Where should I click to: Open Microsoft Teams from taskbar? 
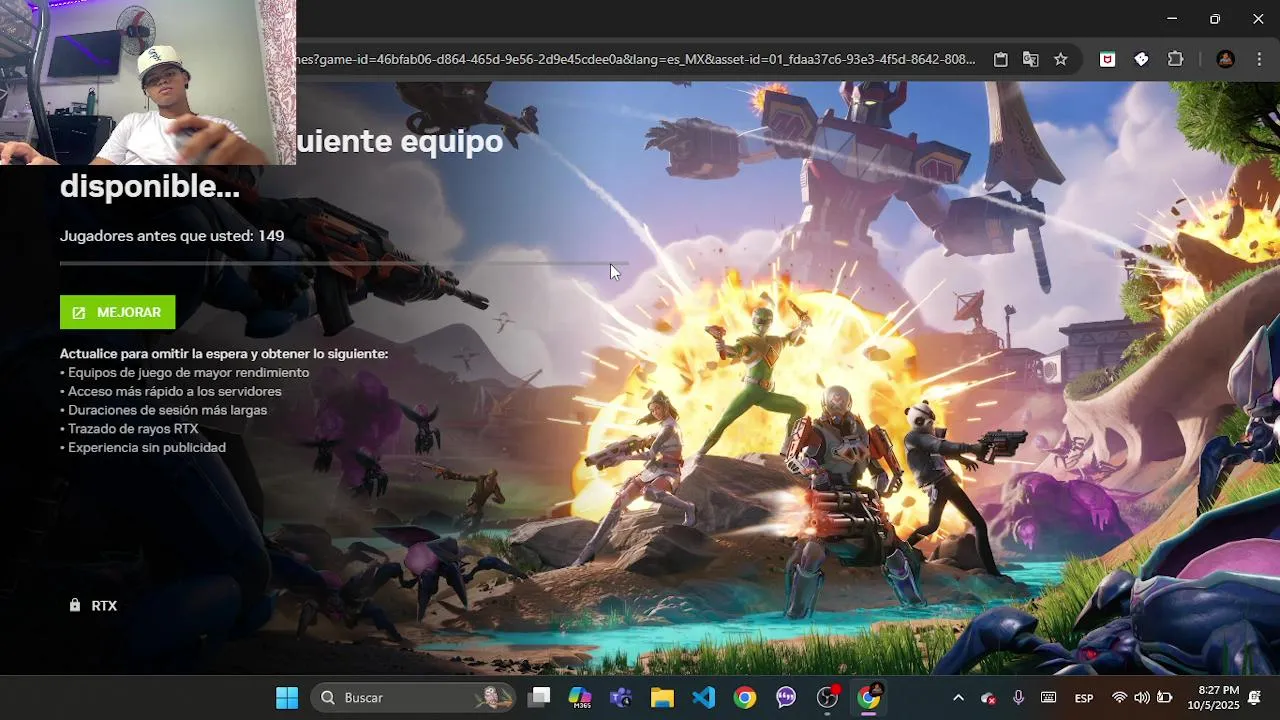pyautogui.click(x=621, y=698)
